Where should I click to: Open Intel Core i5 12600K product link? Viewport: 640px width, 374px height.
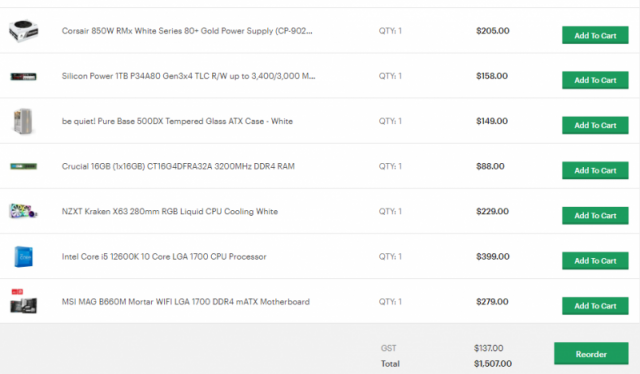(164, 256)
